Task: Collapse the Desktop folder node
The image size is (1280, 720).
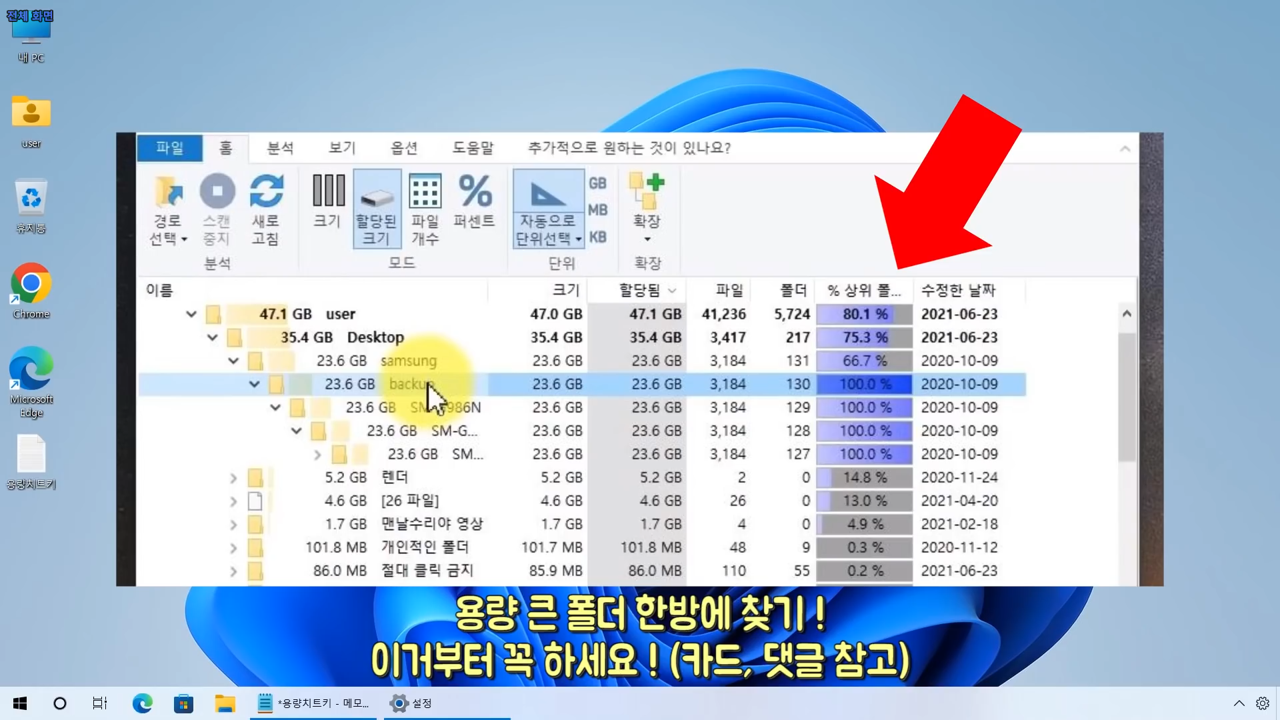Action: 212,338
